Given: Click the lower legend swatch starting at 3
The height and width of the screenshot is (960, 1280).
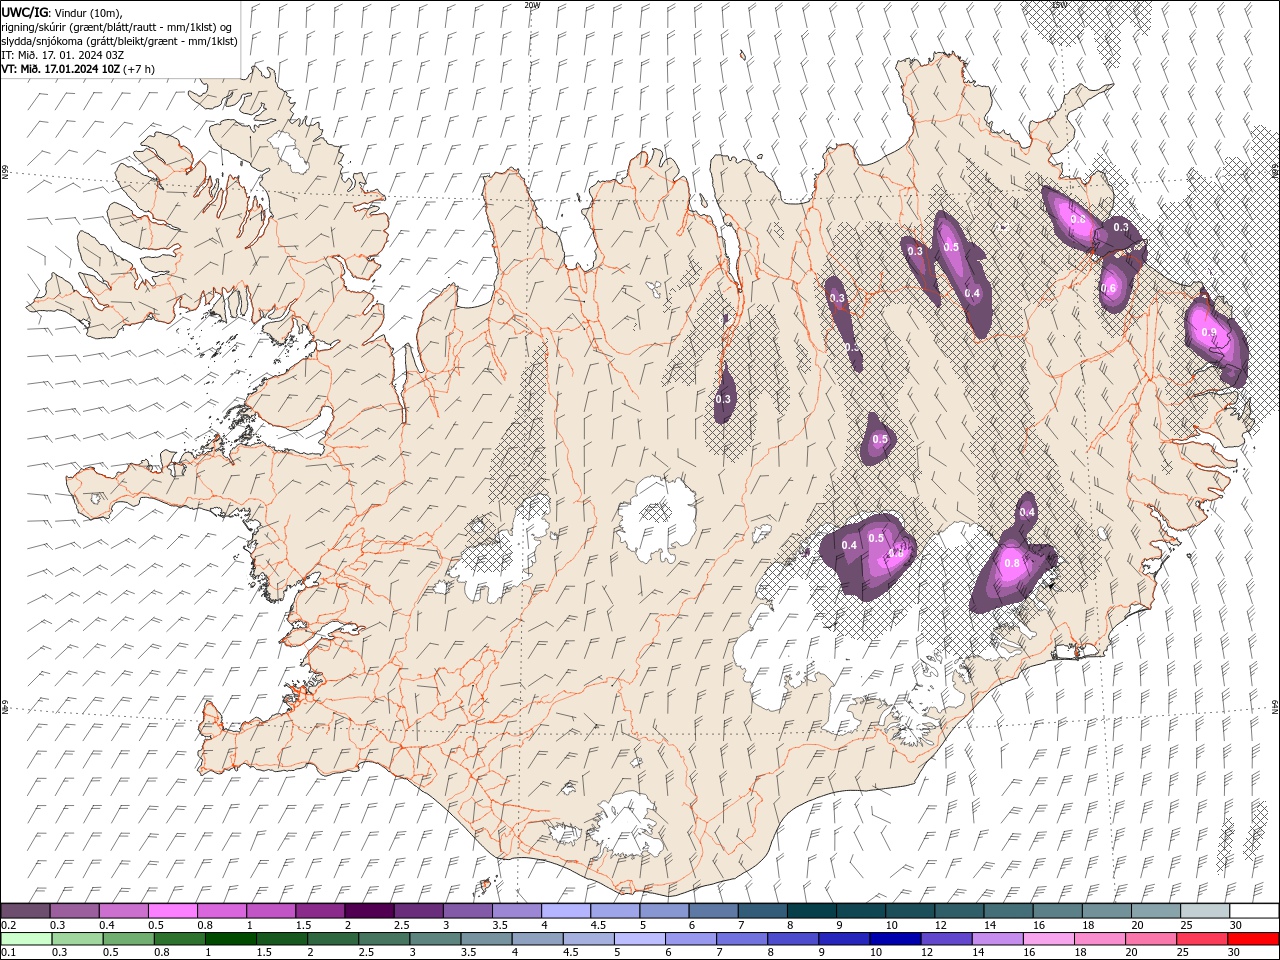Looking at the screenshot, I should coord(435,939).
